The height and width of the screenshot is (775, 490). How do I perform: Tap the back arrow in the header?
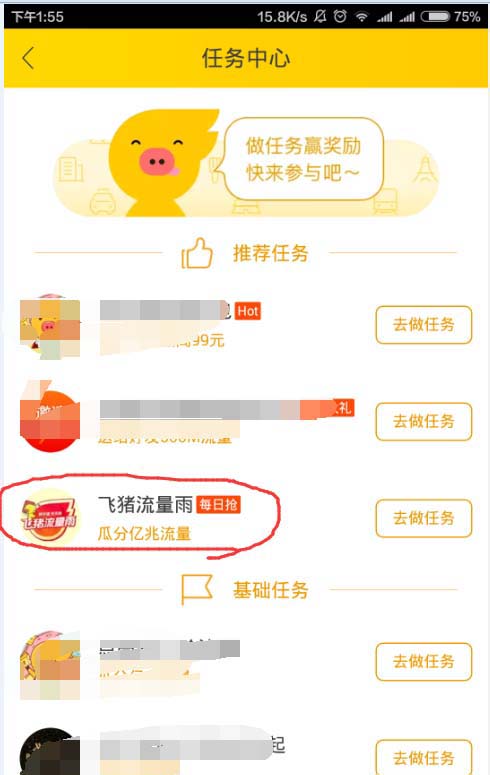coord(28,58)
